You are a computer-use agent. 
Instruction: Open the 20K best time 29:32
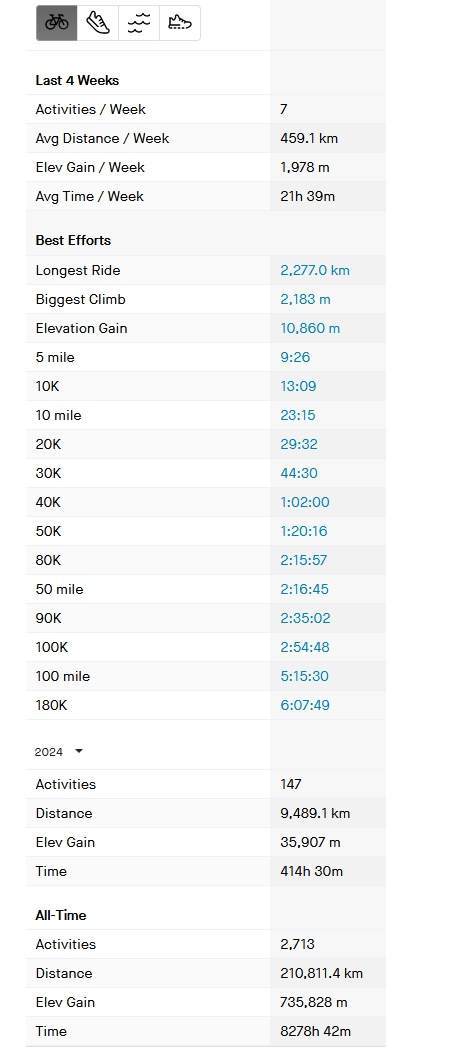[x=299, y=444]
